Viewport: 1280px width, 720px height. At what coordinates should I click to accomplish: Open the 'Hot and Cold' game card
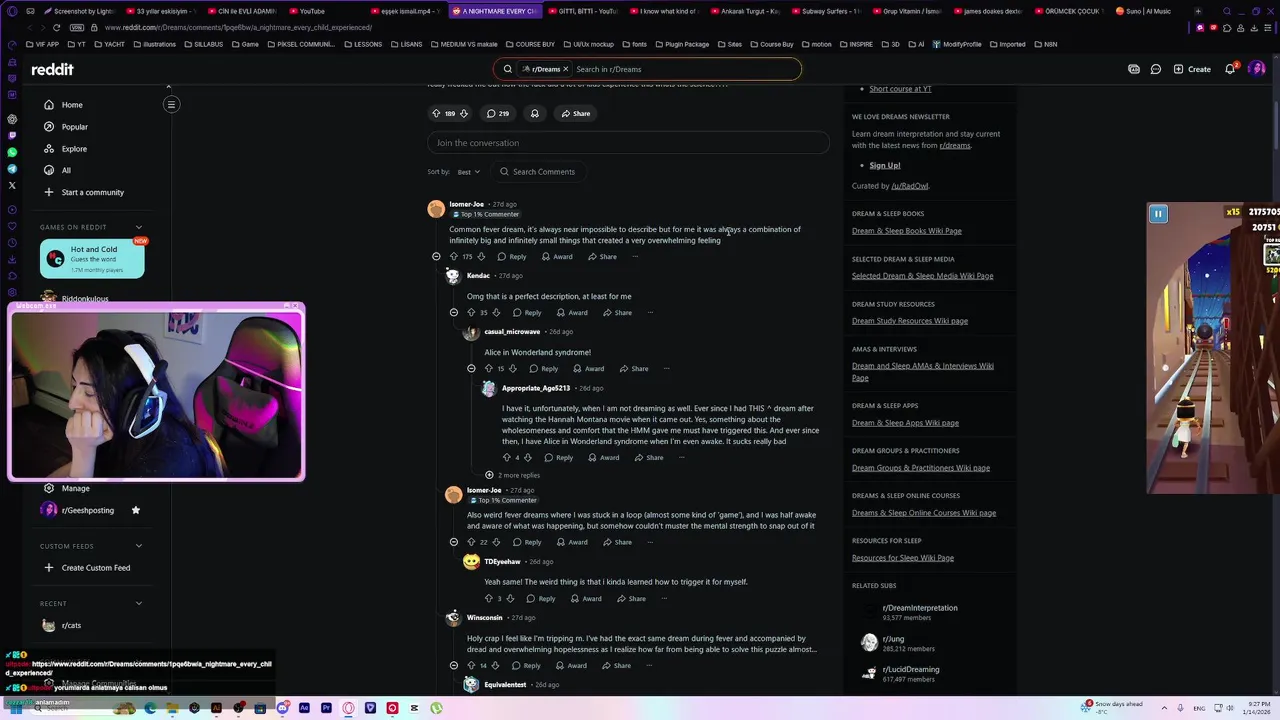(x=92, y=258)
